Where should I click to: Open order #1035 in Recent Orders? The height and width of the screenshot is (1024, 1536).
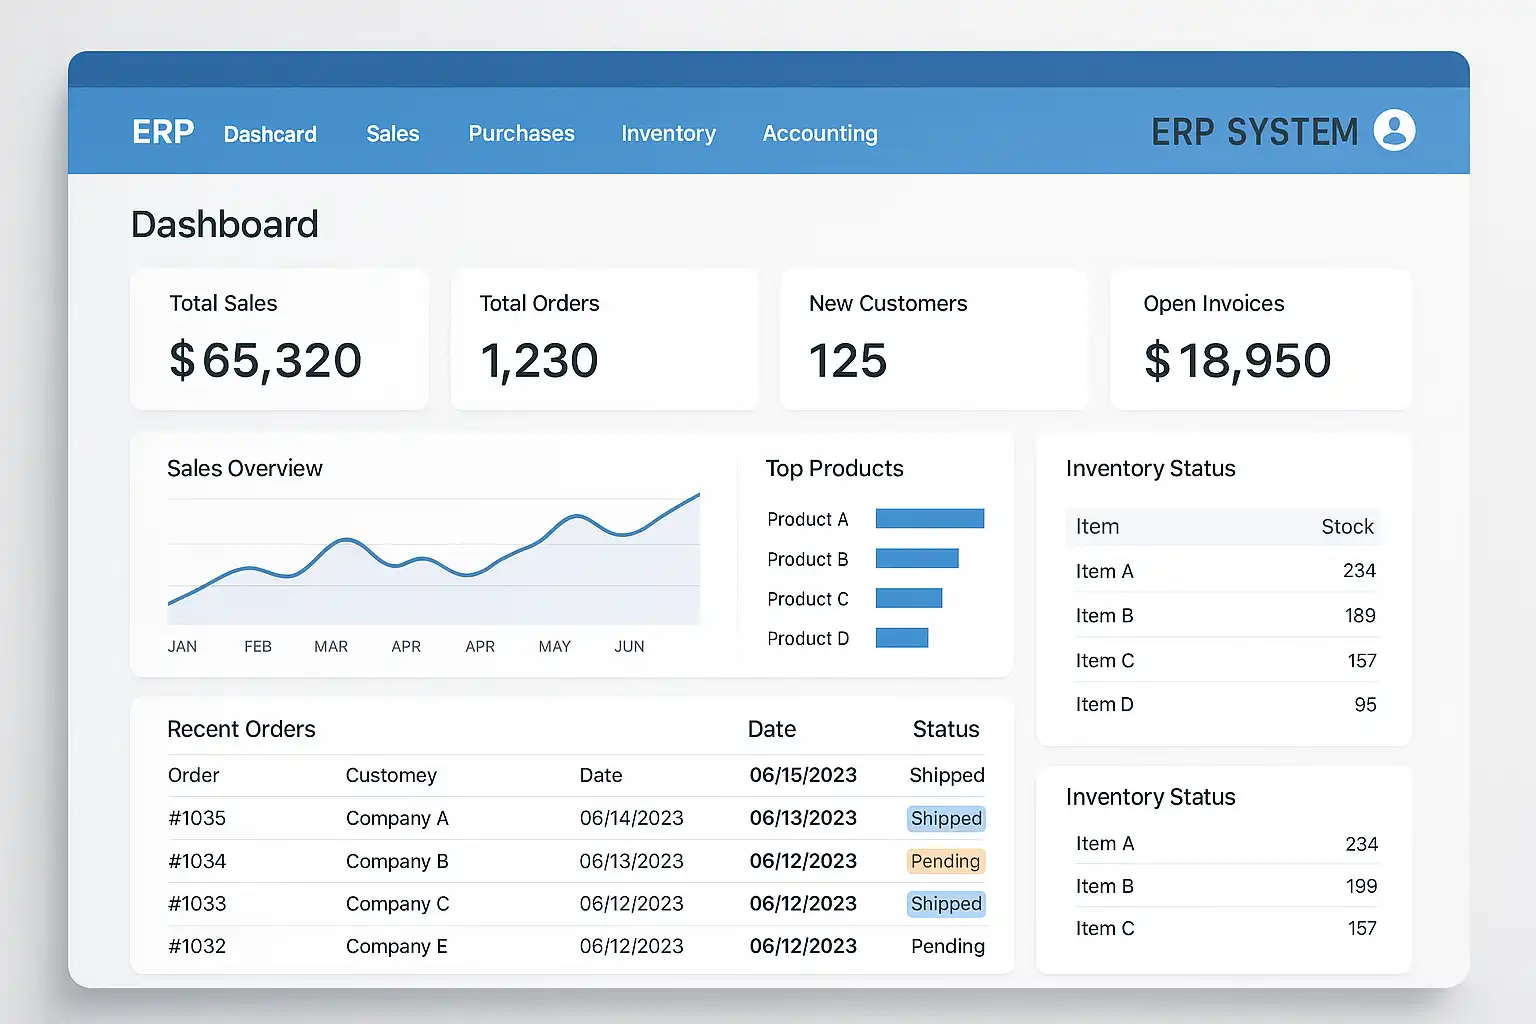(197, 818)
